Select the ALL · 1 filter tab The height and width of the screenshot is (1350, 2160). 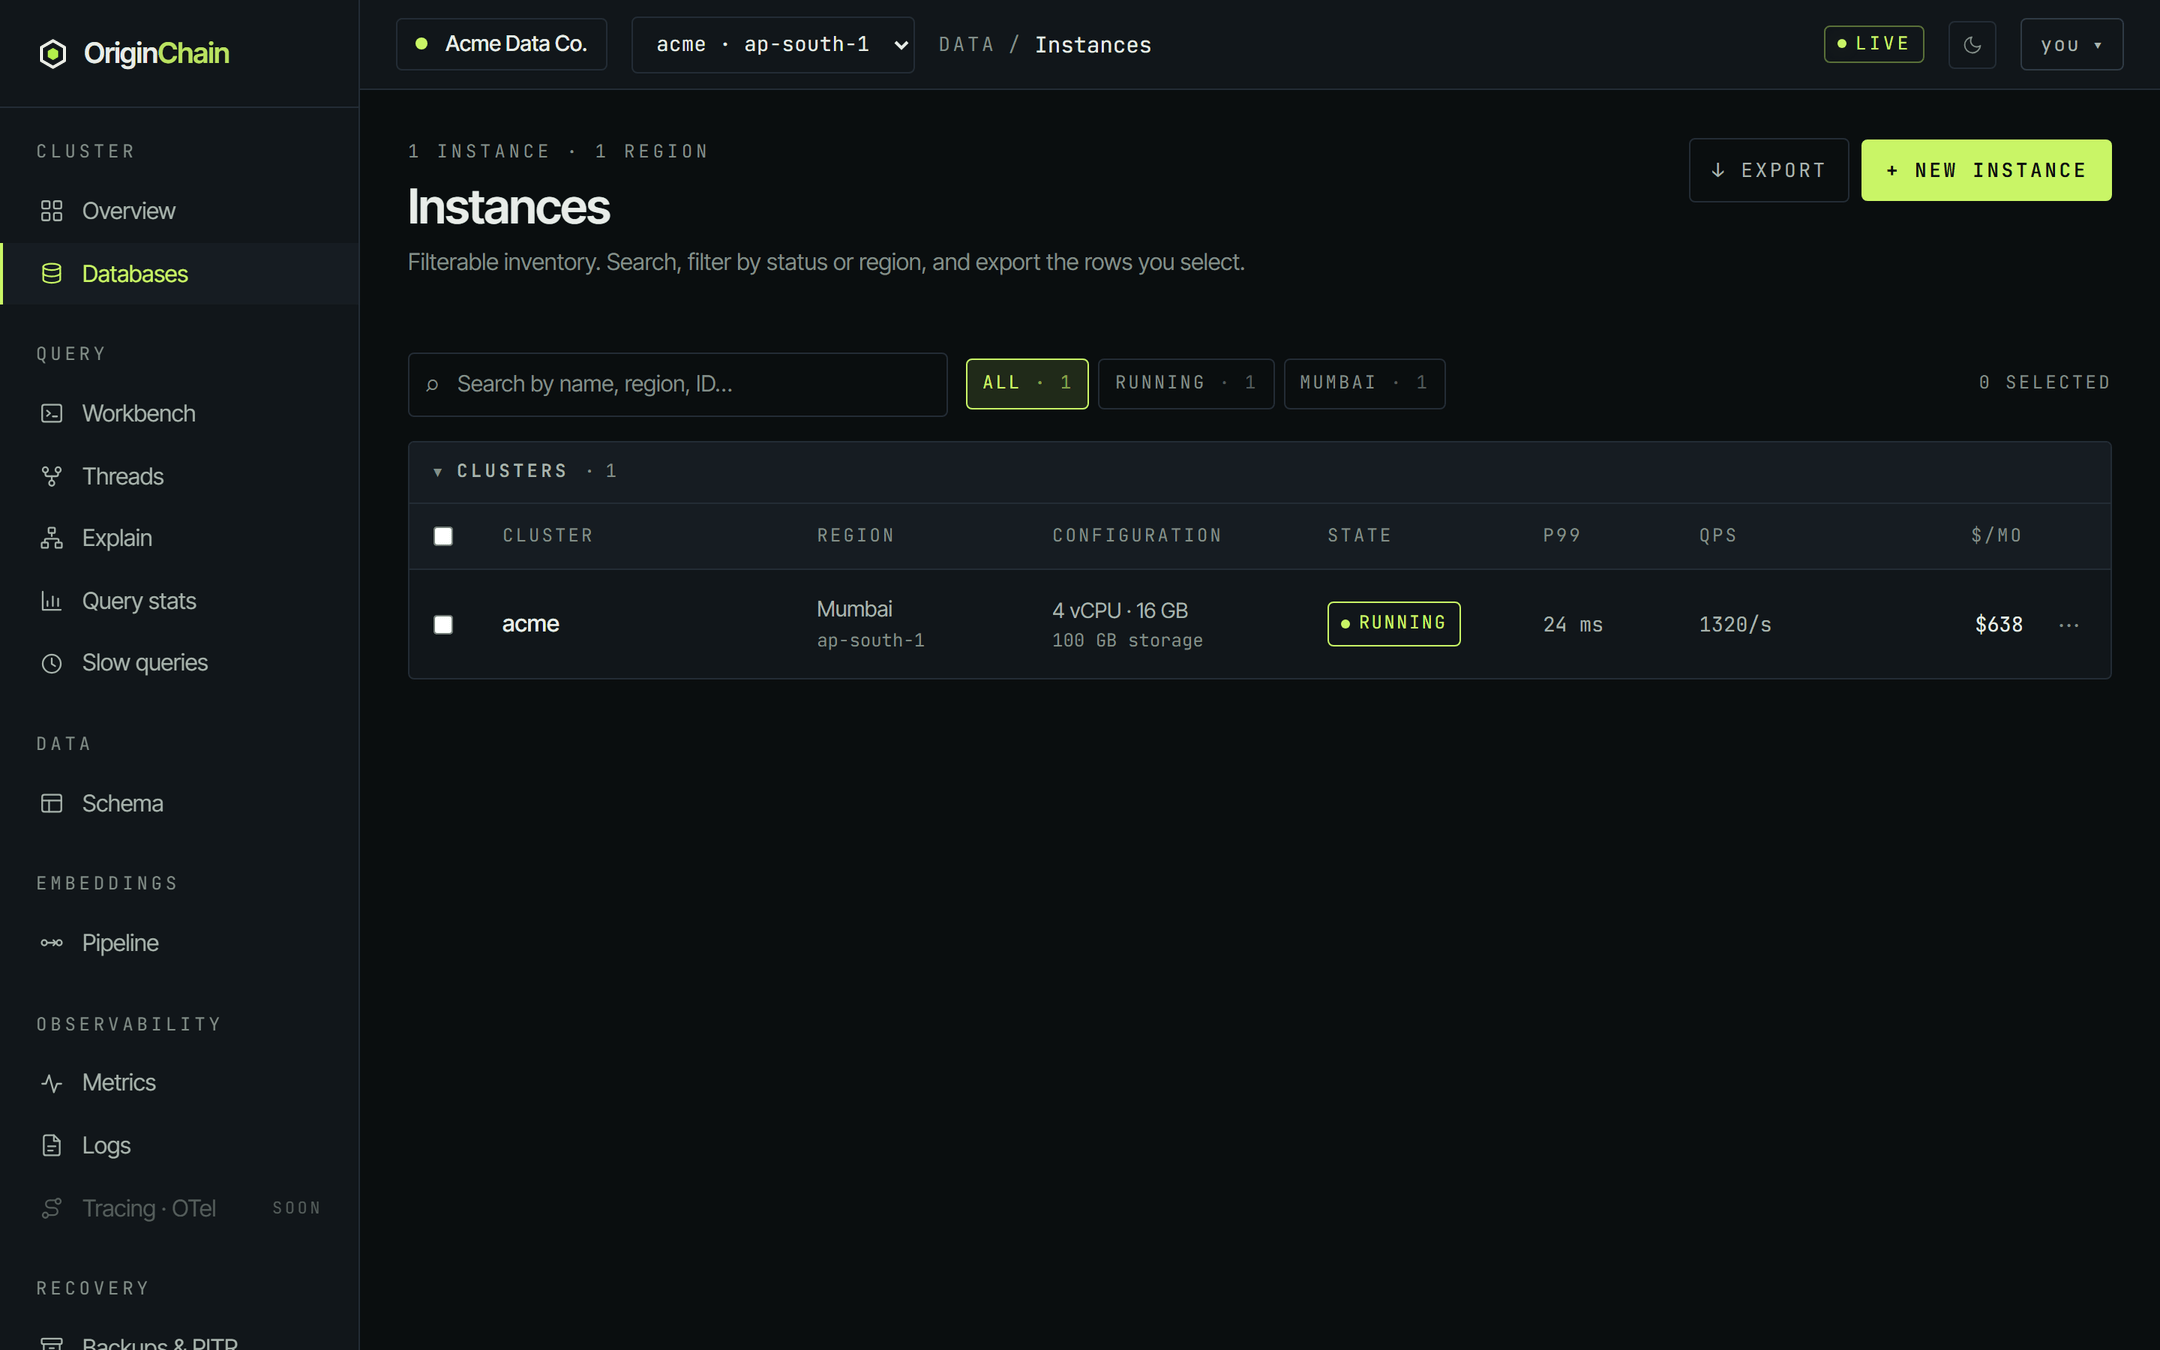(1027, 383)
